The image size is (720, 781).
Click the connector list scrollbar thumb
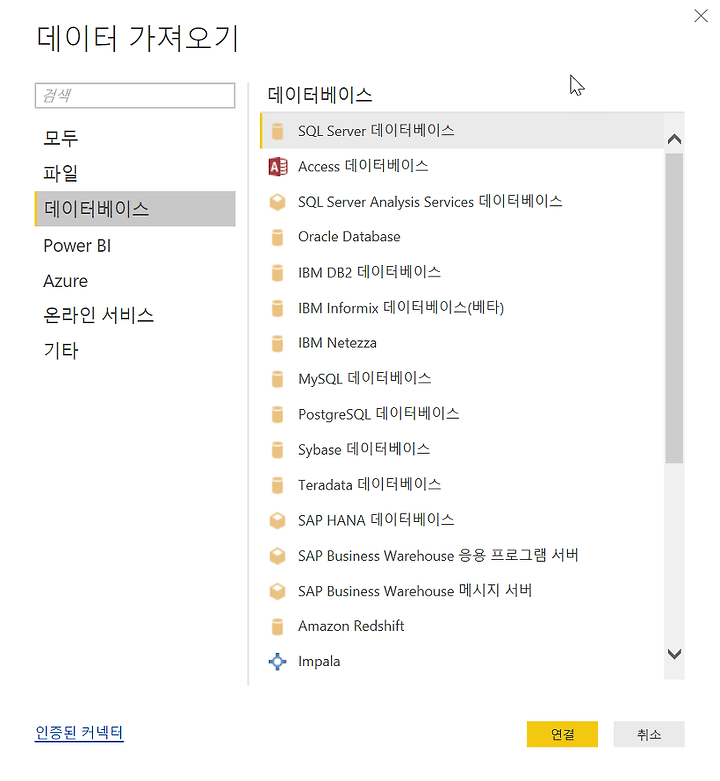(x=674, y=308)
